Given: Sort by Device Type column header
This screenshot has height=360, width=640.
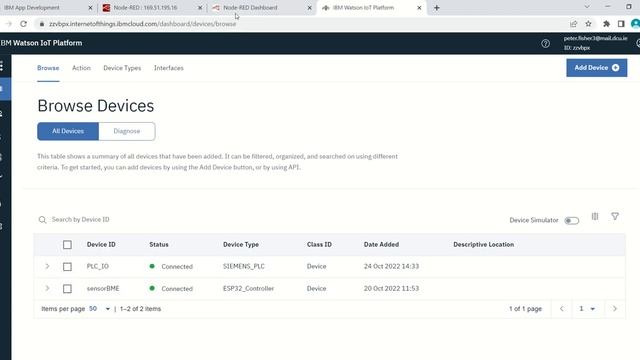Looking at the screenshot, I should click(x=241, y=244).
